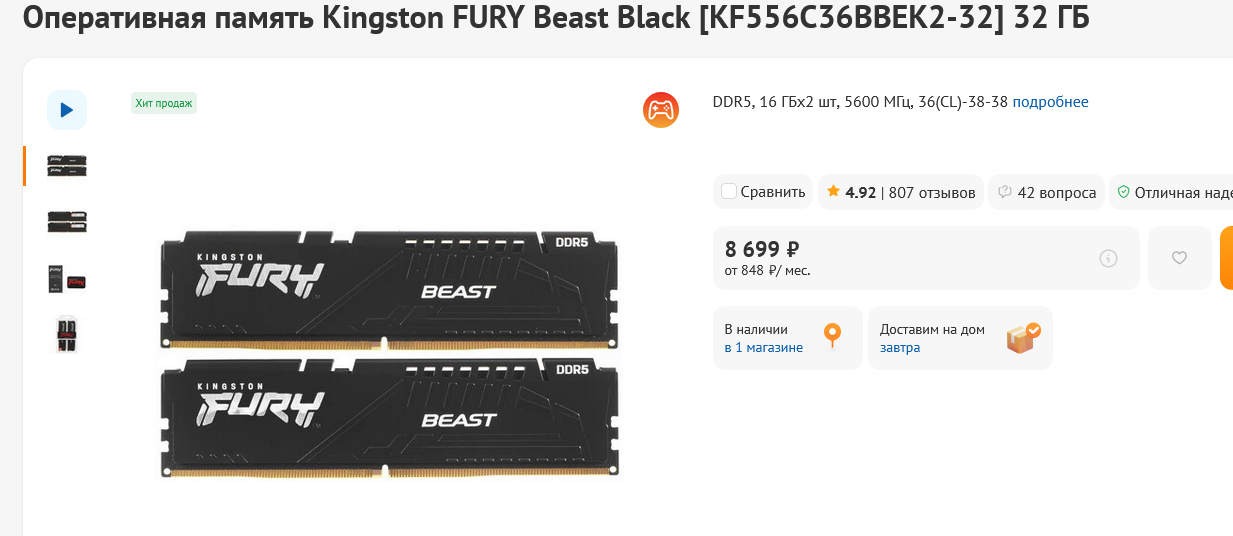Add product to favorites with heart icon
This screenshot has height=536, width=1233.
point(1179,258)
